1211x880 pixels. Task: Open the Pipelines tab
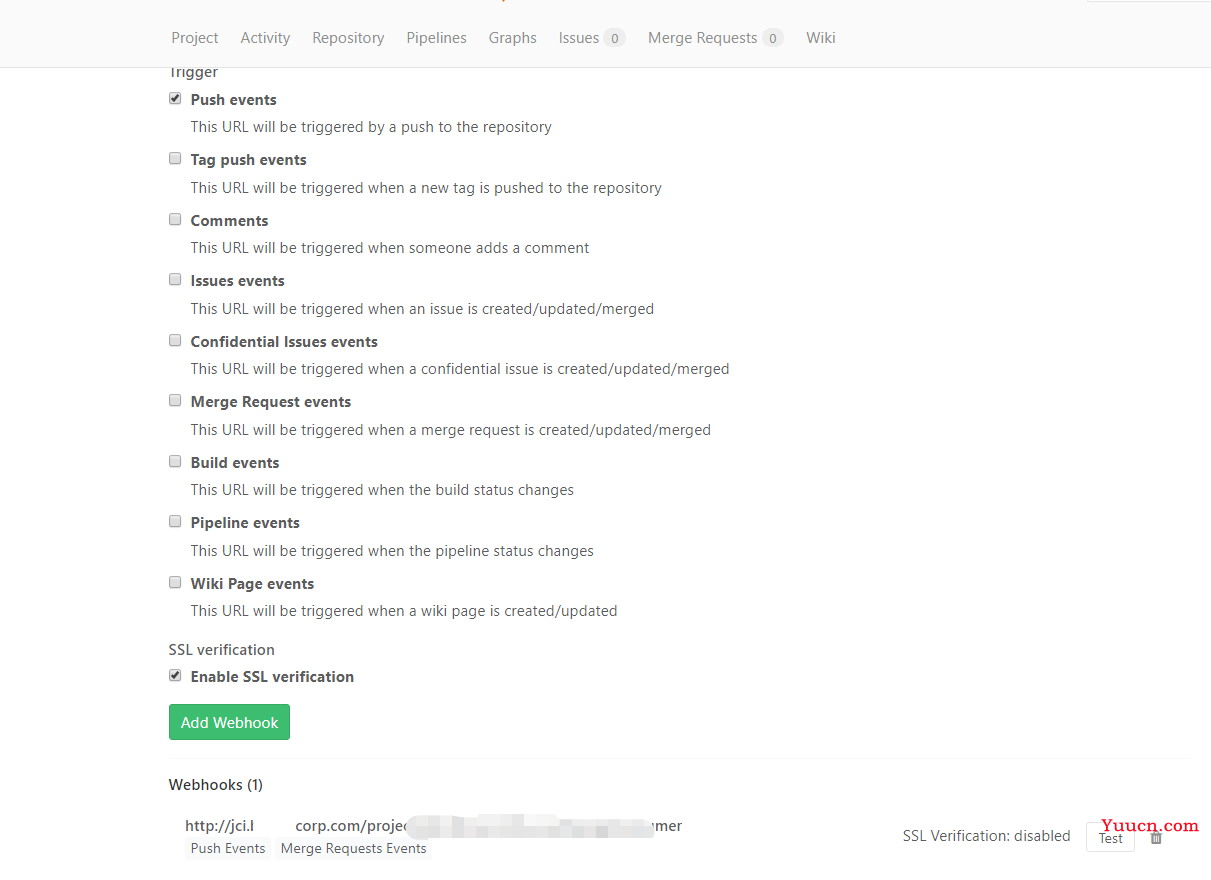[x=436, y=38]
